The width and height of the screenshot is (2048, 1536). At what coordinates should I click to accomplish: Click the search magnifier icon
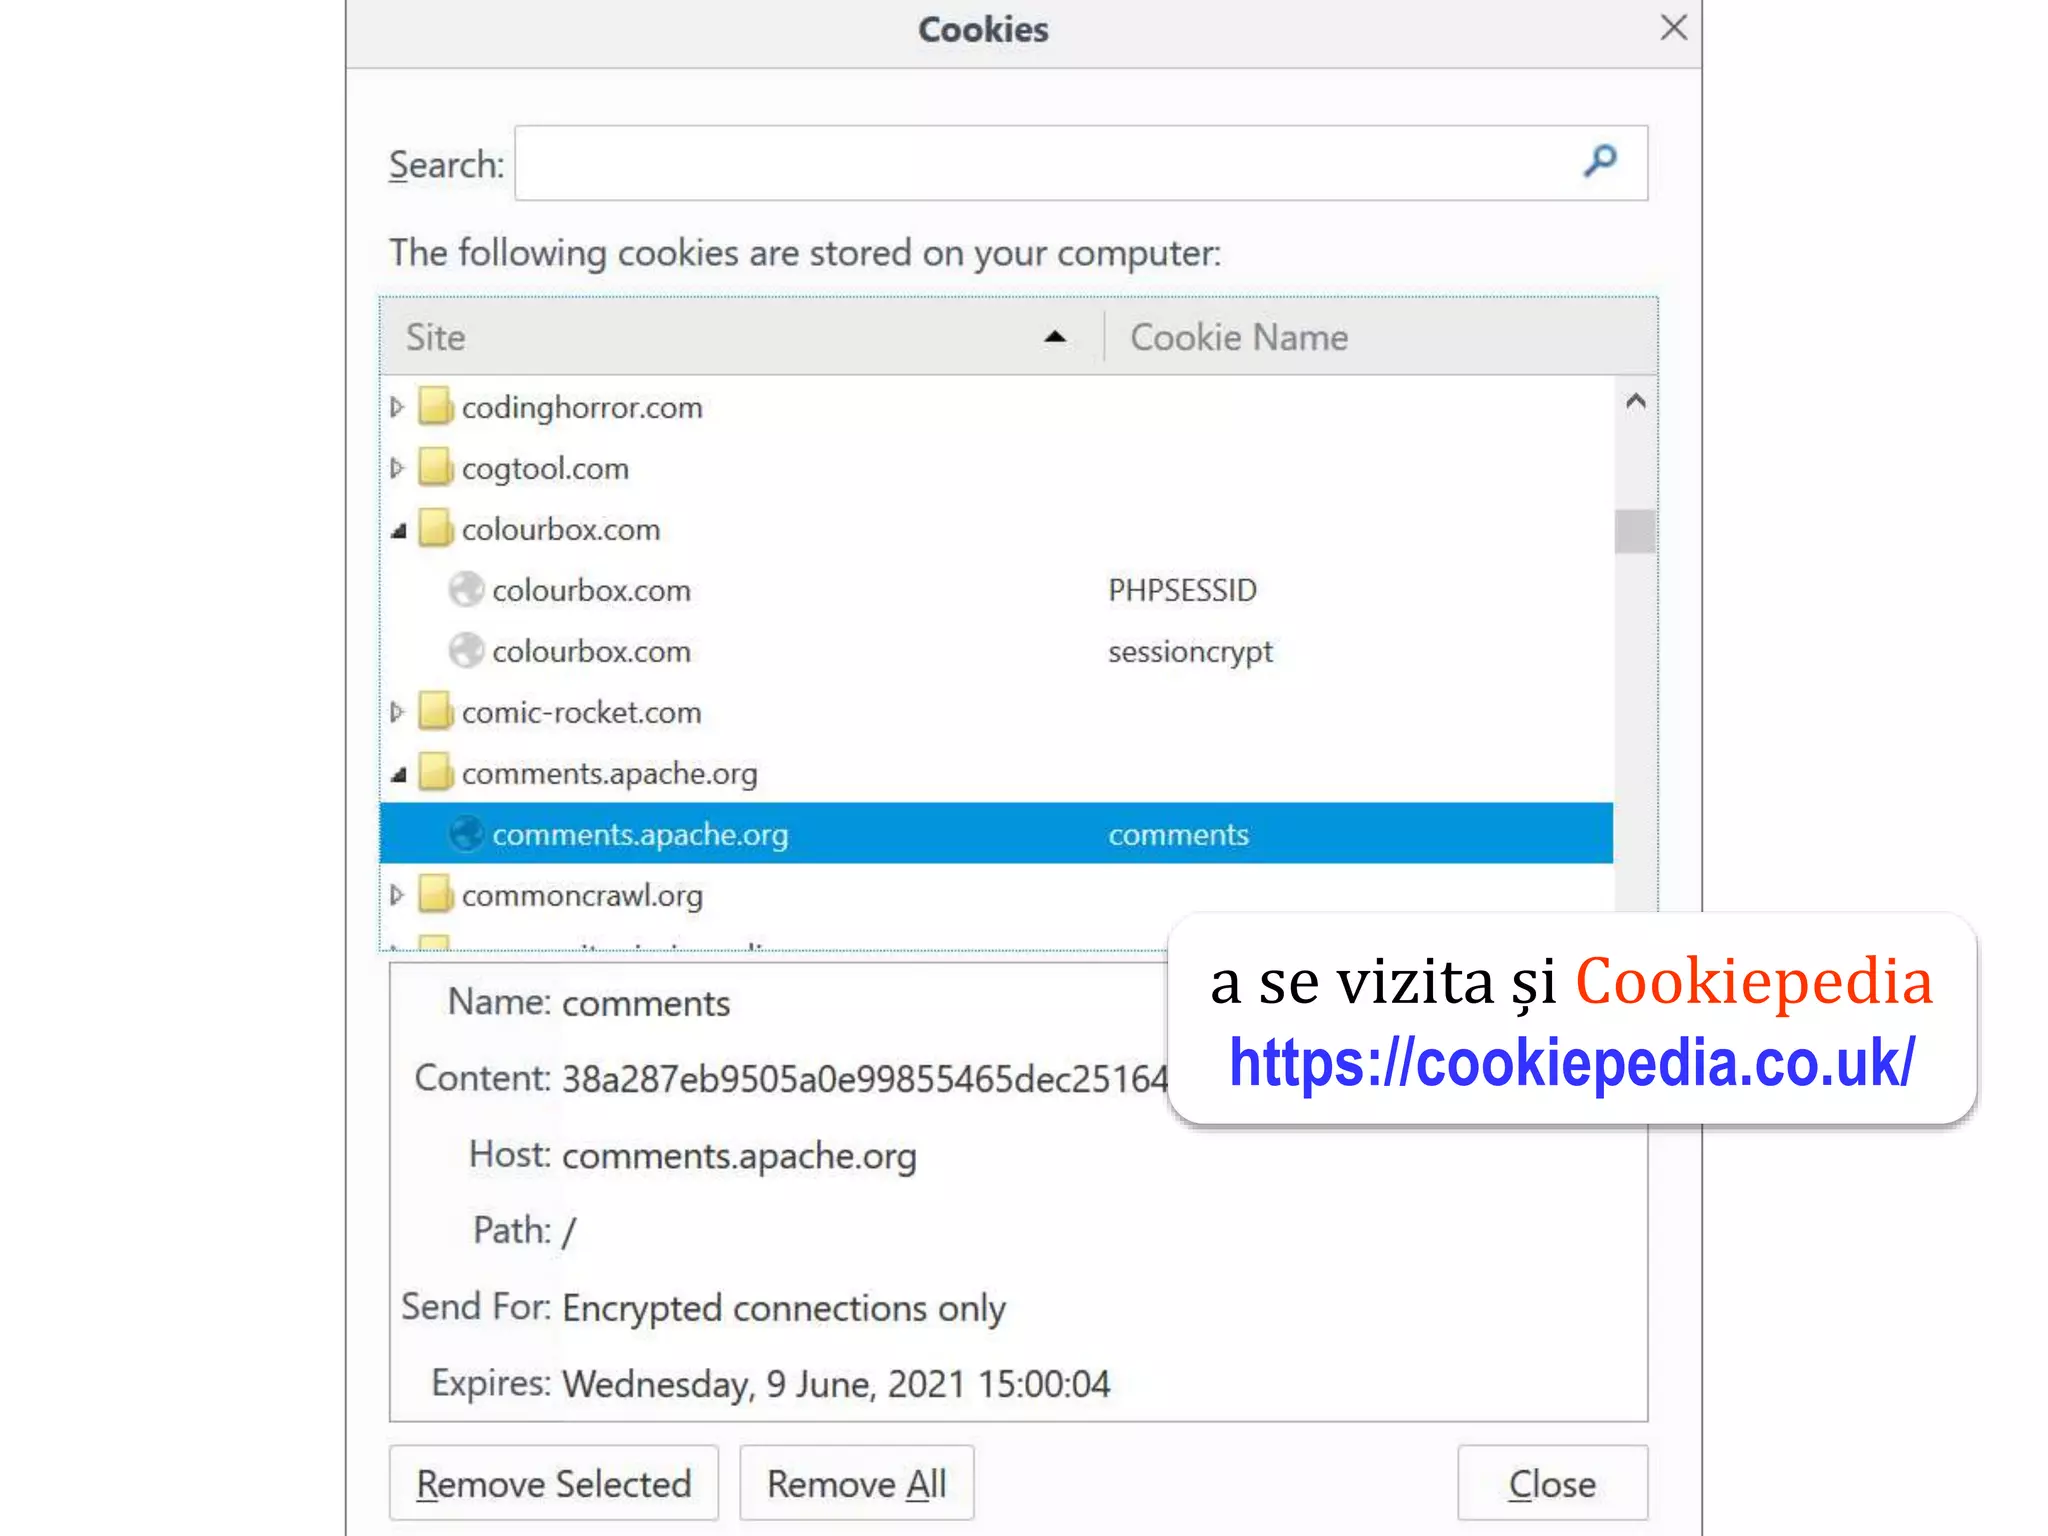pos(1600,160)
